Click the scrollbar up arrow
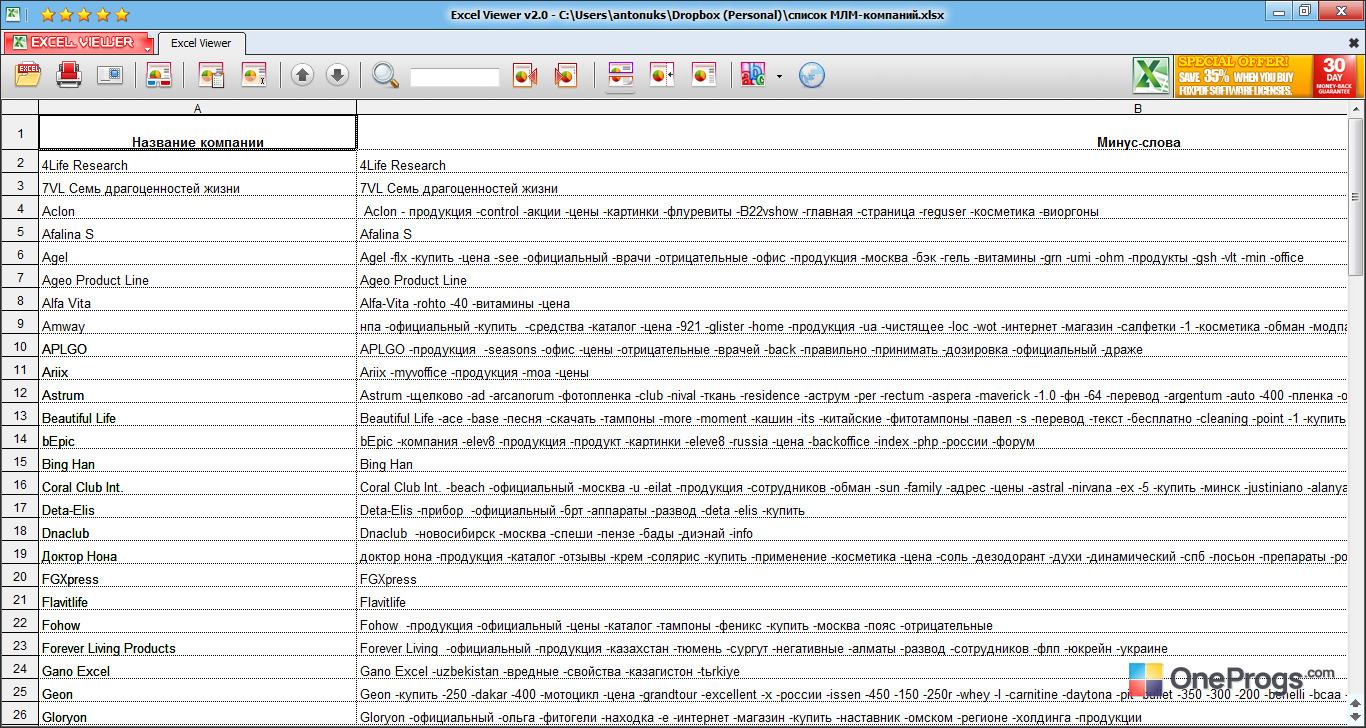The height and width of the screenshot is (728, 1366). tap(1356, 107)
